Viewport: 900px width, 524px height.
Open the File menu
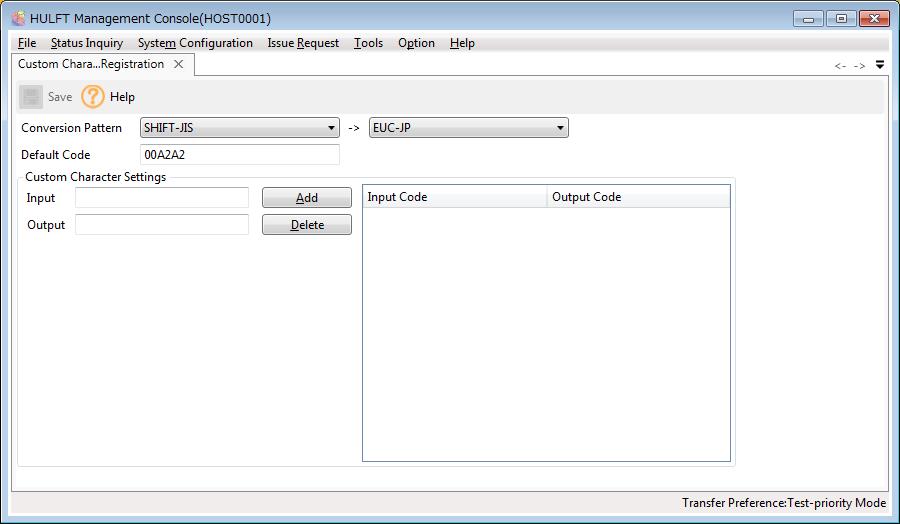(27, 43)
